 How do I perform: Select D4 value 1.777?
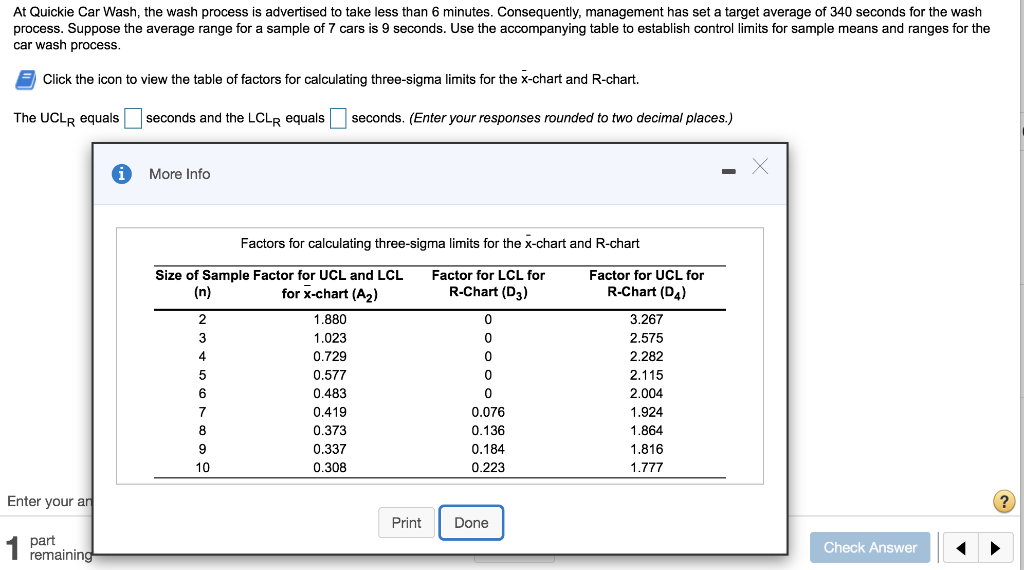pyautogui.click(x=646, y=467)
